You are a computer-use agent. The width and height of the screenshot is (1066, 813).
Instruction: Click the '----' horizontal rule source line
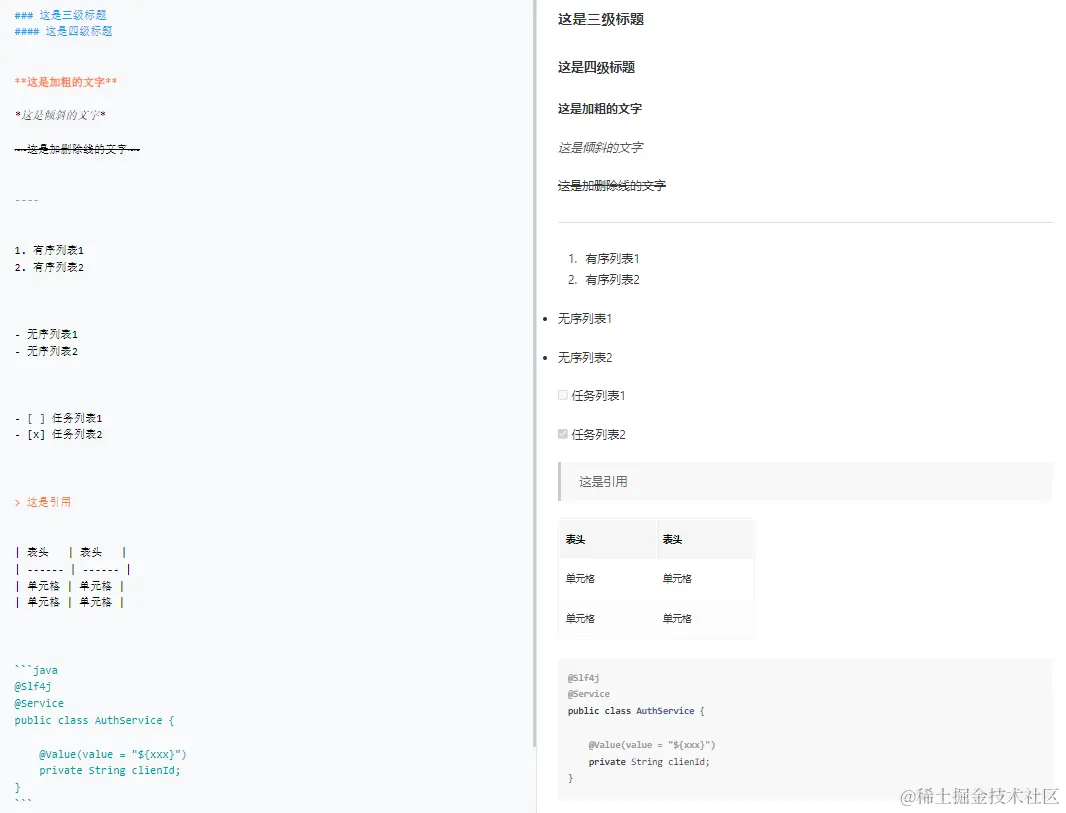pyautogui.click(x=27, y=200)
